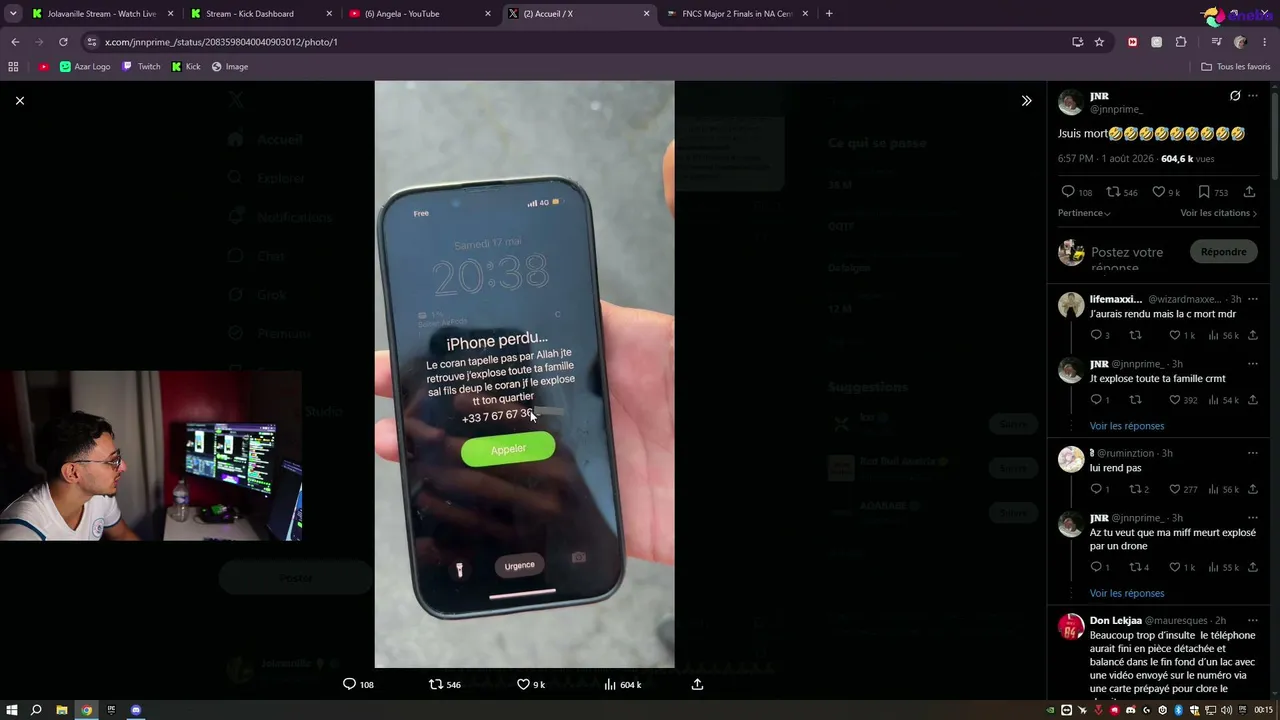
Task: Switch to Angela - YouTube tab
Action: pyautogui.click(x=419, y=14)
